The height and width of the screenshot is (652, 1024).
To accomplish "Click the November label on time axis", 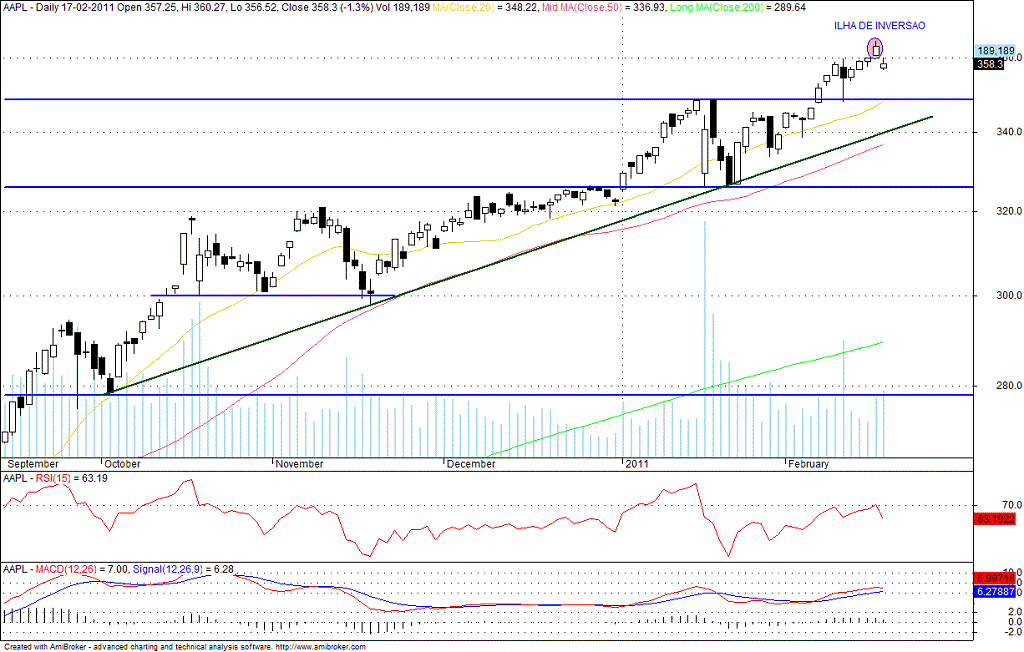I will point(299,464).
